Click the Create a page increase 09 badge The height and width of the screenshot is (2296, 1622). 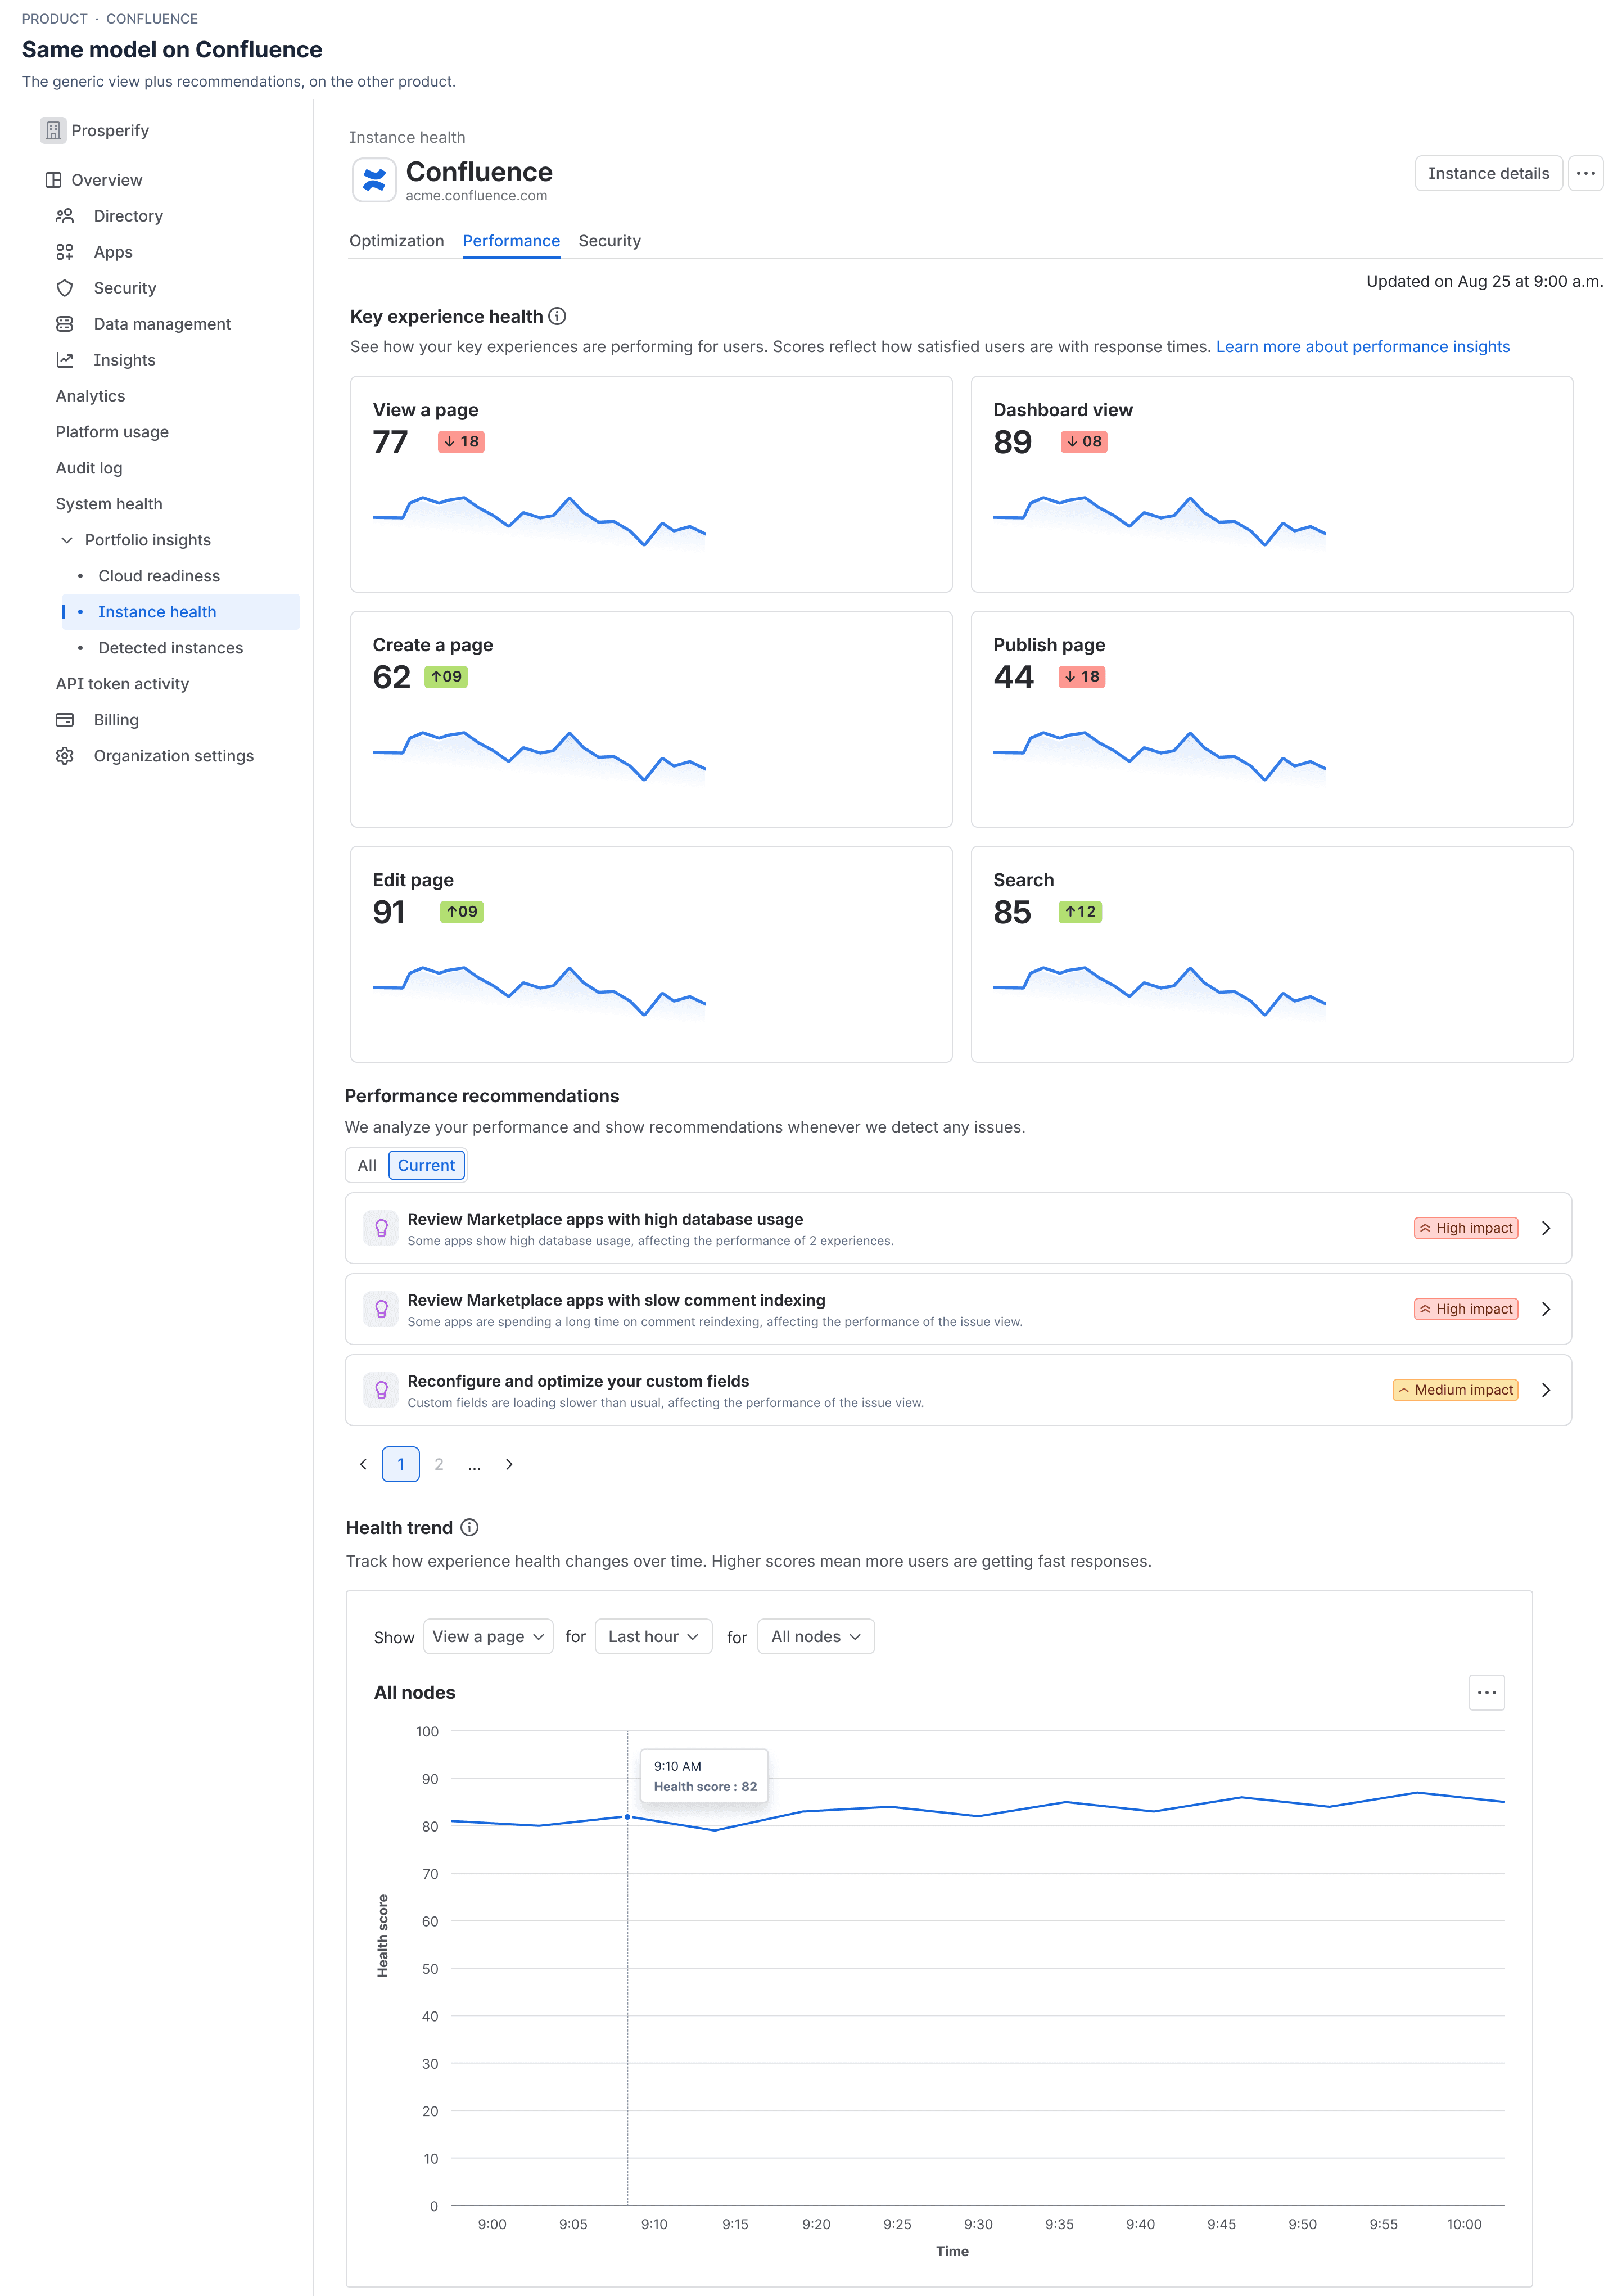tap(446, 676)
